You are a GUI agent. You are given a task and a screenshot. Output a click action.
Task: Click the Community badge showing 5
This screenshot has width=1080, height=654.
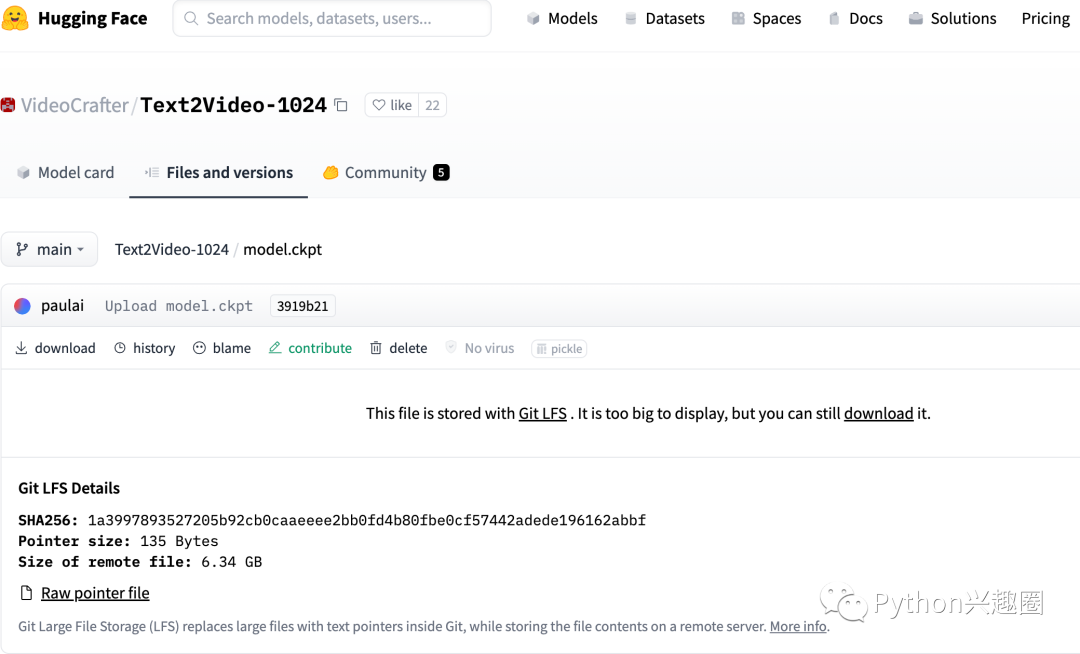coord(441,173)
